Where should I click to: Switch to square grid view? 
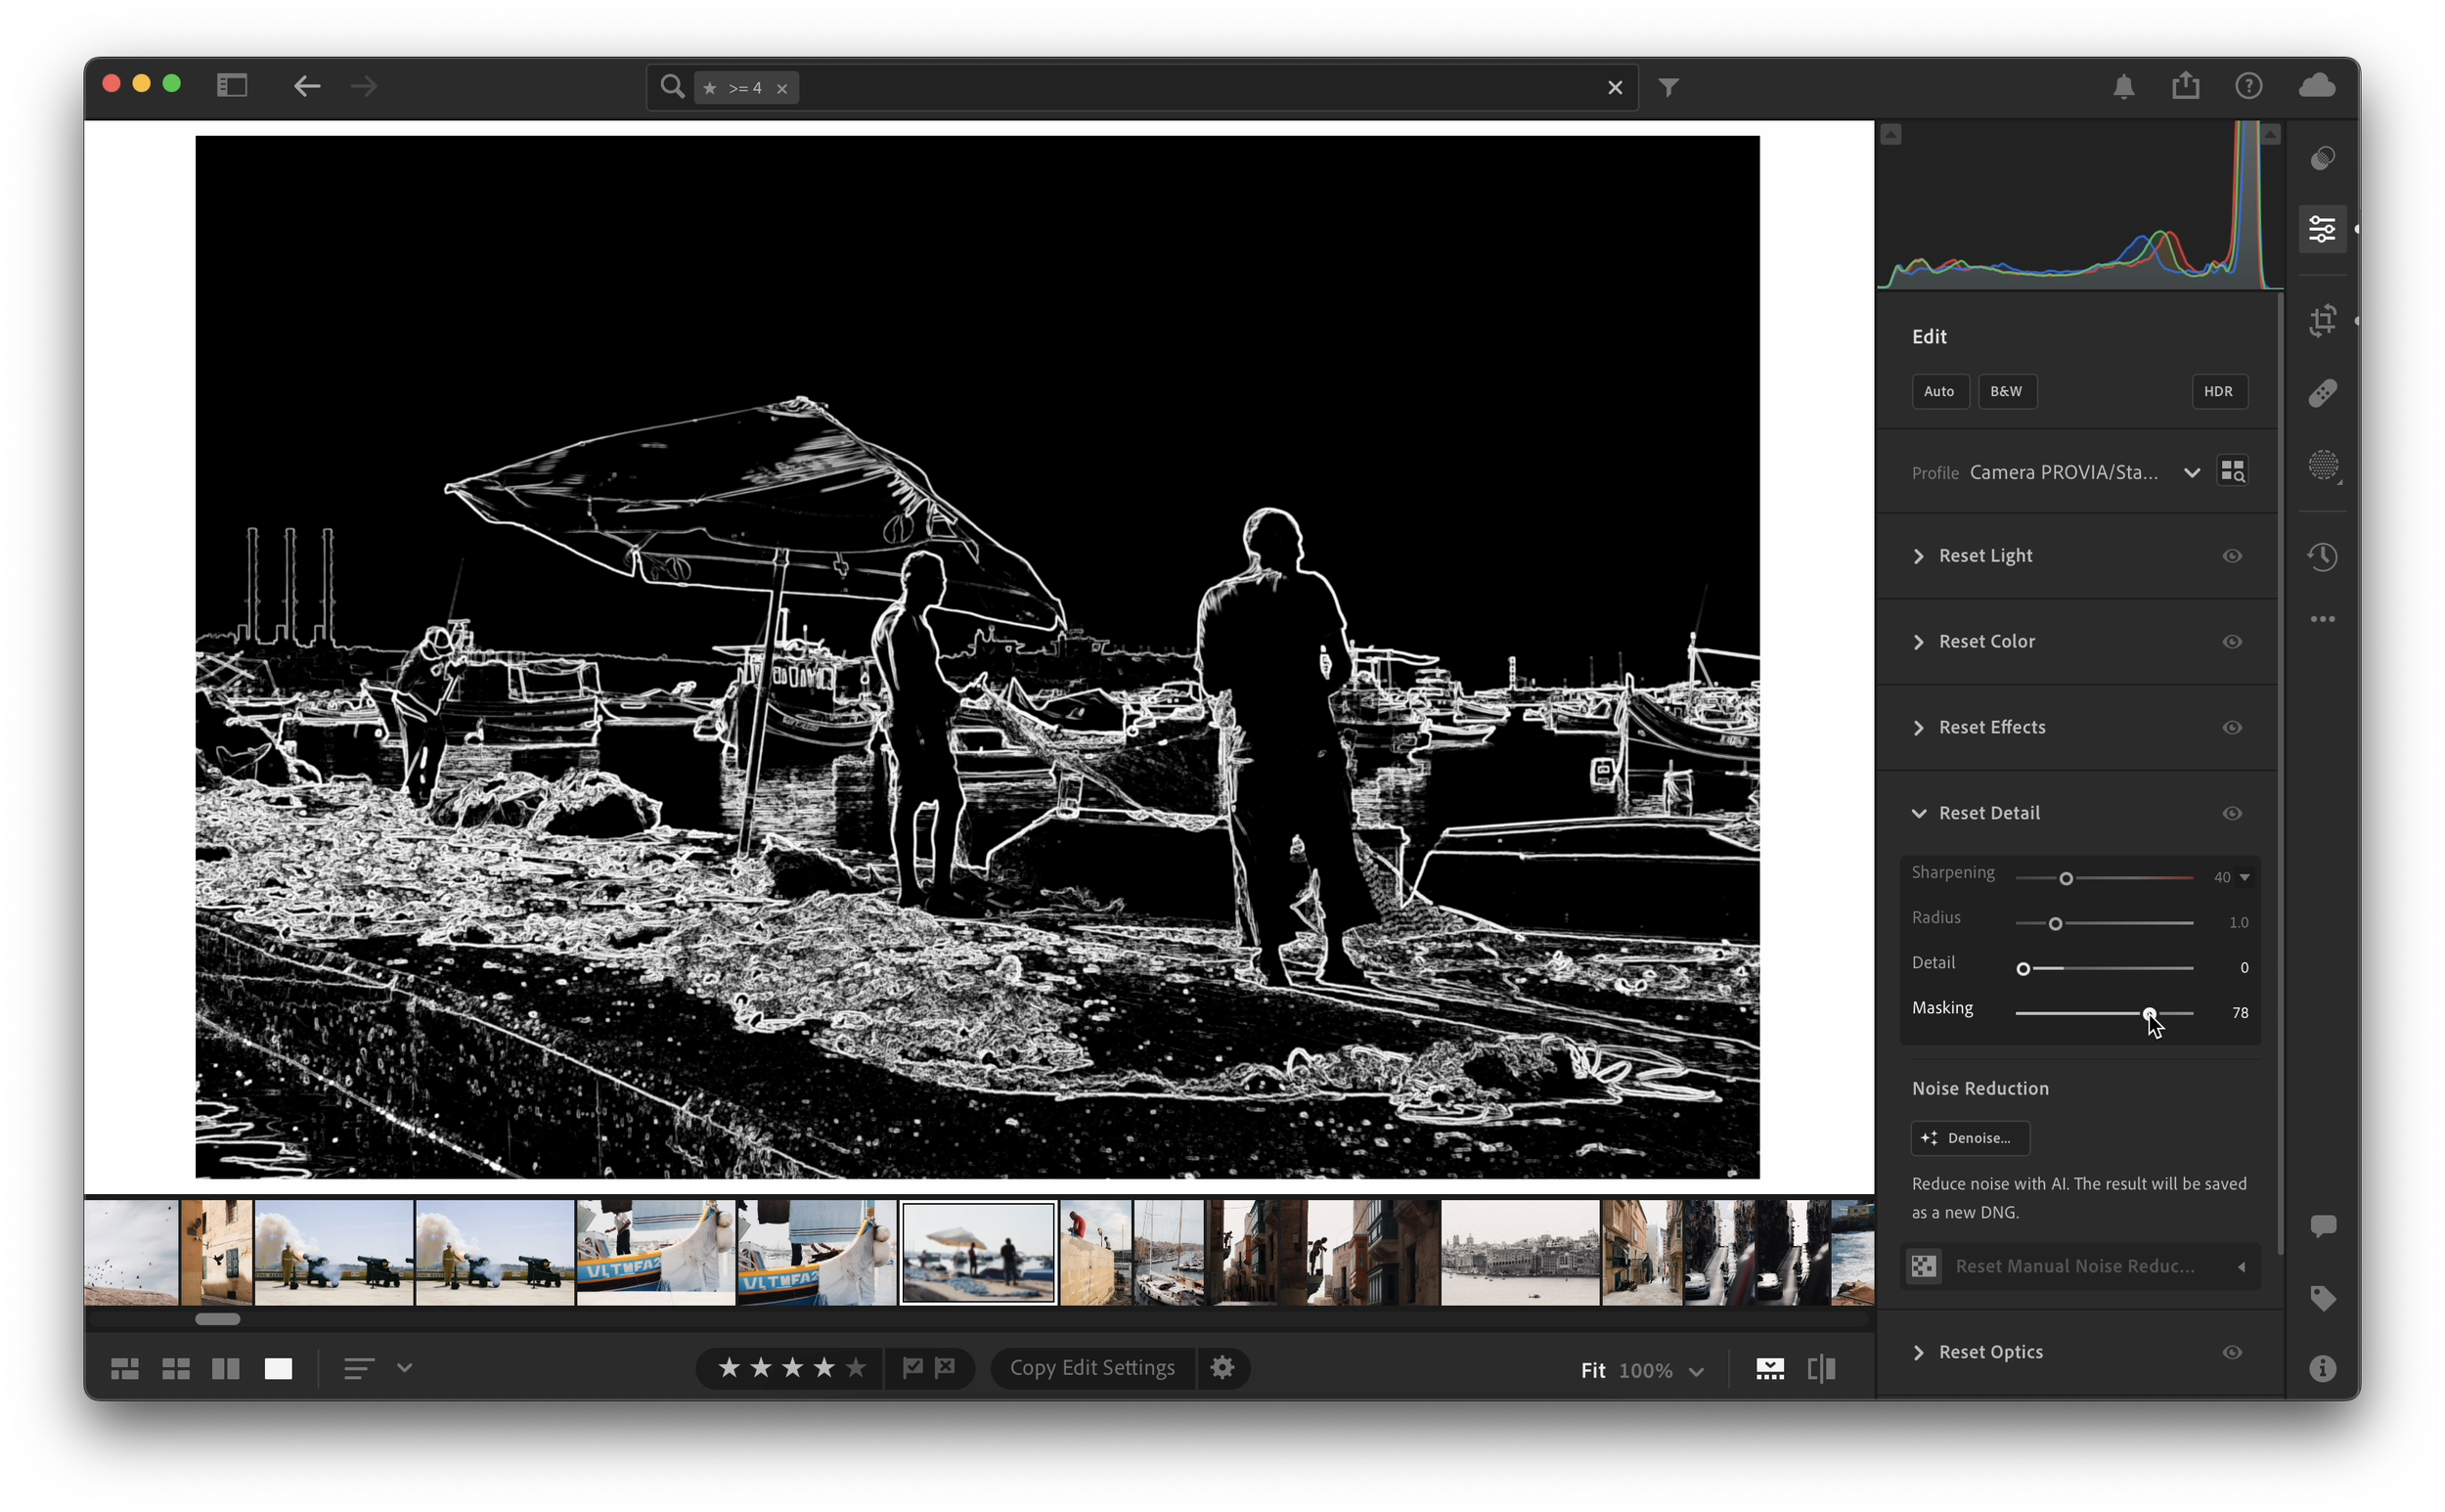(x=176, y=1368)
